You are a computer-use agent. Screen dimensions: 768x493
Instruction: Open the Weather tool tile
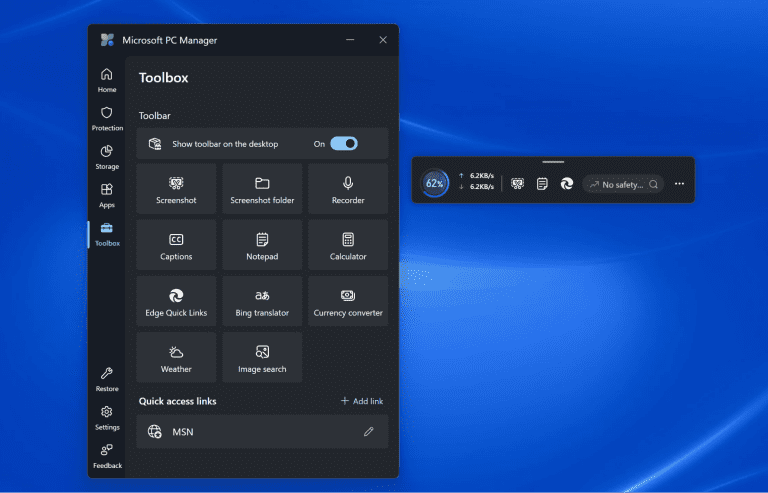pyautogui.click(x=176, y=358)
